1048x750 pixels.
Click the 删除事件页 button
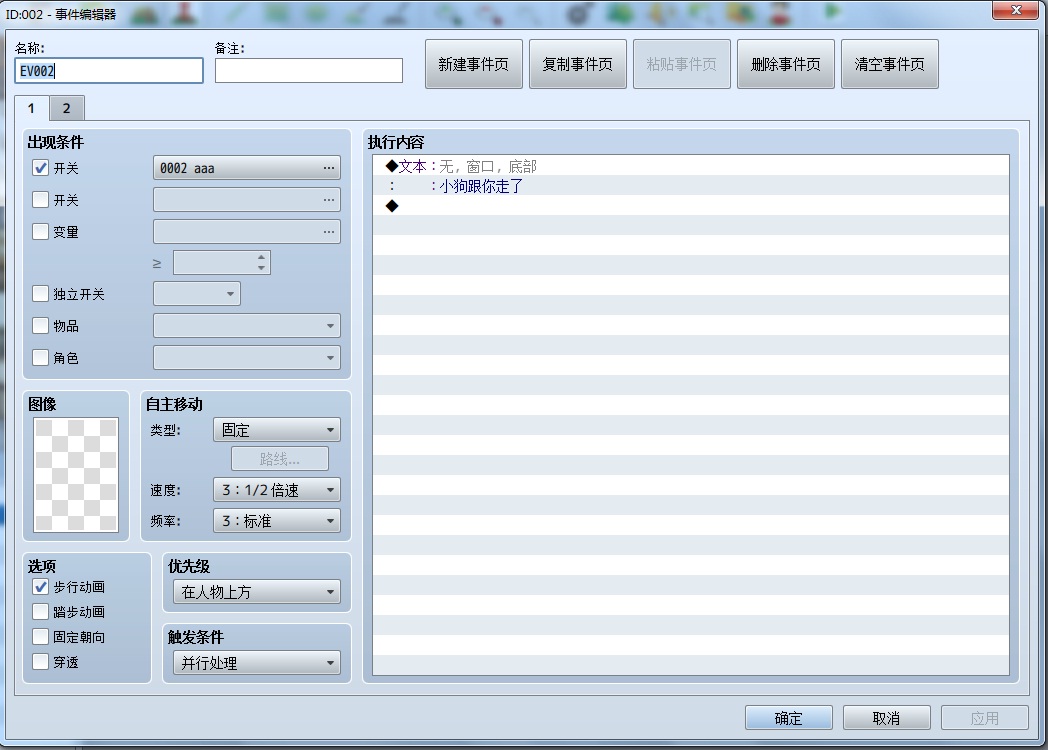(x=785, y=64)
